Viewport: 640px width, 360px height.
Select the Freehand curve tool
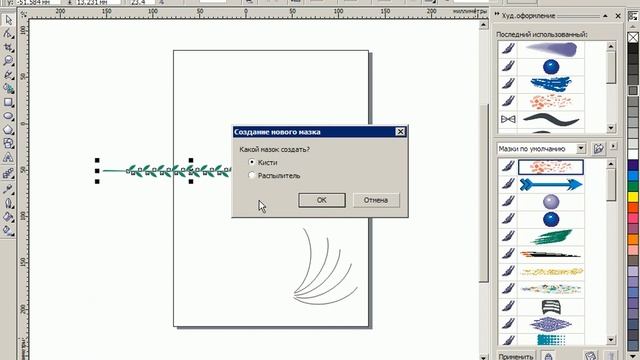click(x=8, y=75)
